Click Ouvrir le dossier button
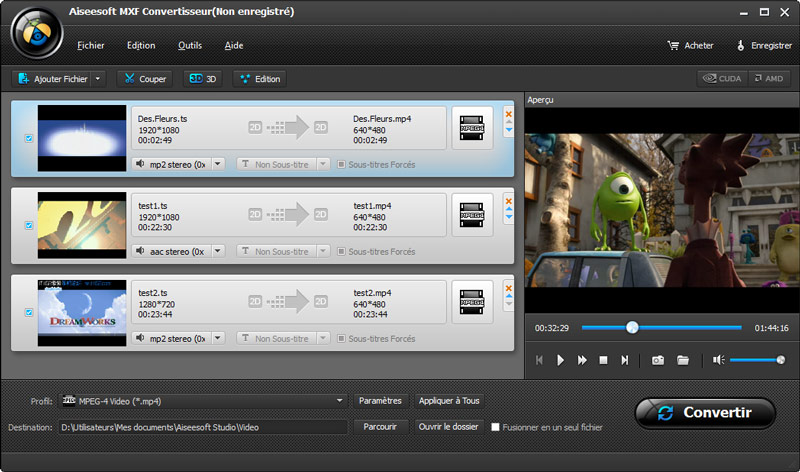This screenshot has width=800, height=472. click(x=448, y=427)
